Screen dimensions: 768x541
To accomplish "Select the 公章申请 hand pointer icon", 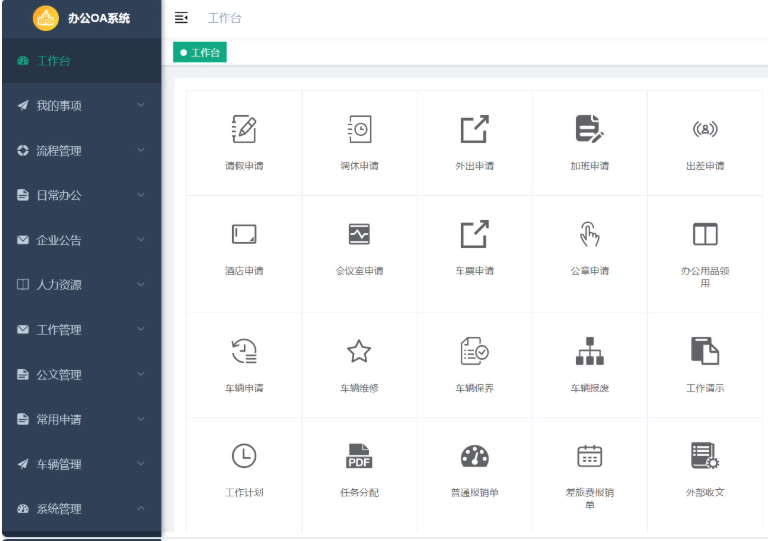I will [590, 234].
